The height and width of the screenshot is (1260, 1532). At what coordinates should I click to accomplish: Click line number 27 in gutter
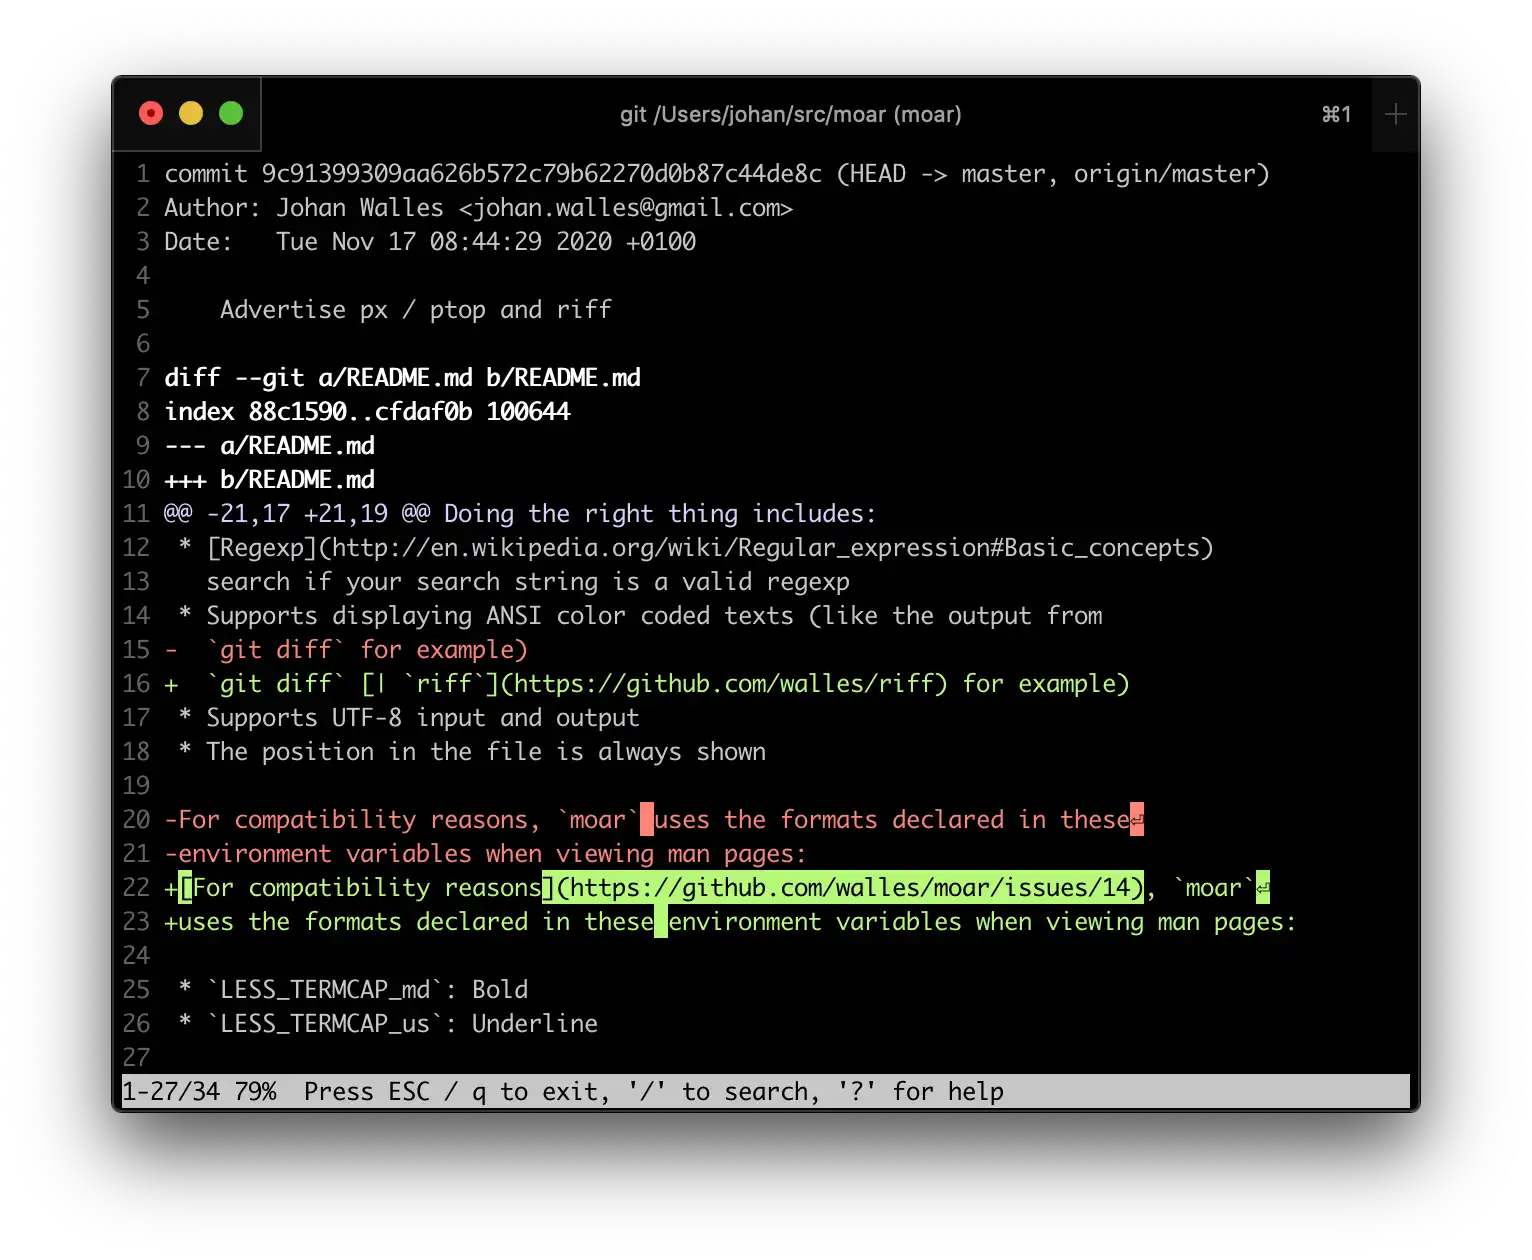[136, 1058]
